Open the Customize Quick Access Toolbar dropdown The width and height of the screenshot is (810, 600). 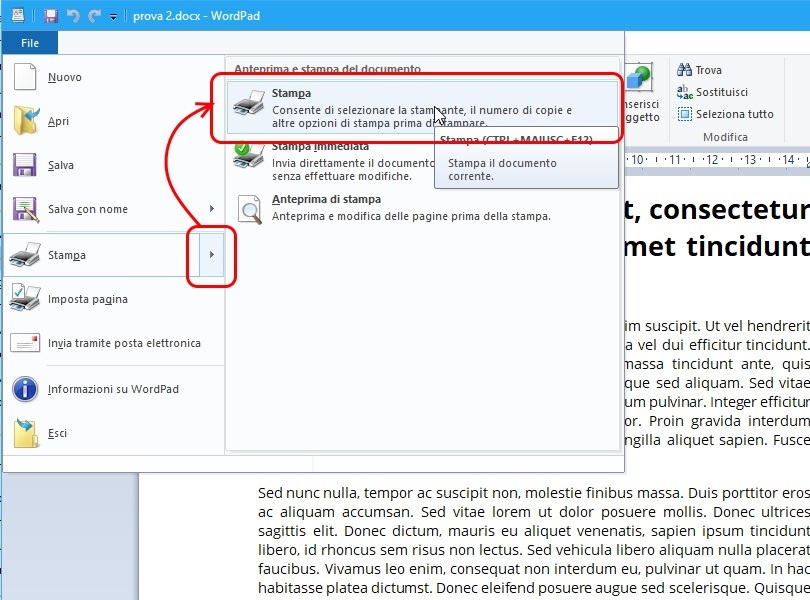coord(113,17)
